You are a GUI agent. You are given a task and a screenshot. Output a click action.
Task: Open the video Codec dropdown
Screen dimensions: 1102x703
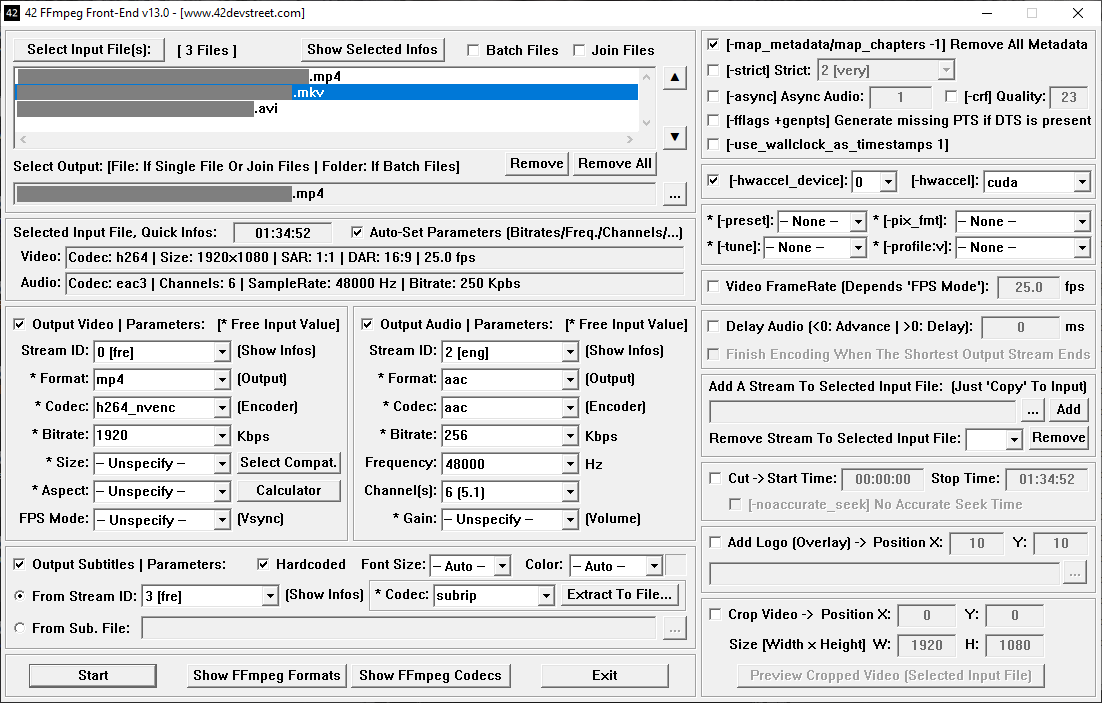pyautogui.click(x=222, y=408)
